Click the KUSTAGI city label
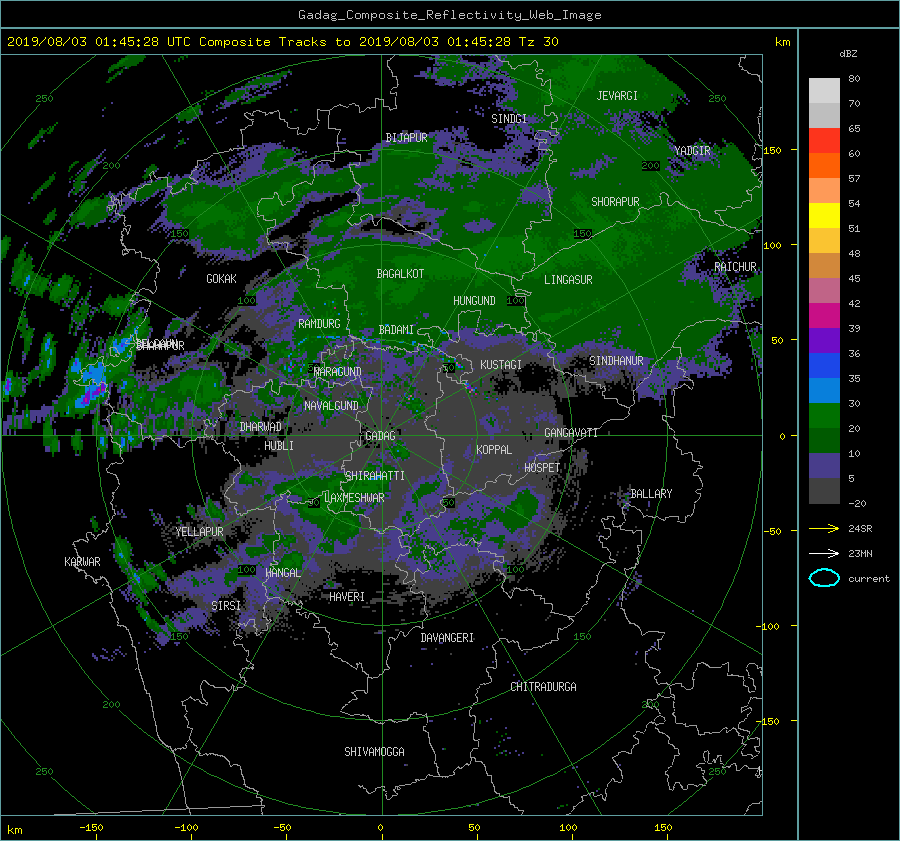Viewport: 900px width, 841px height. tap(501, 365)
